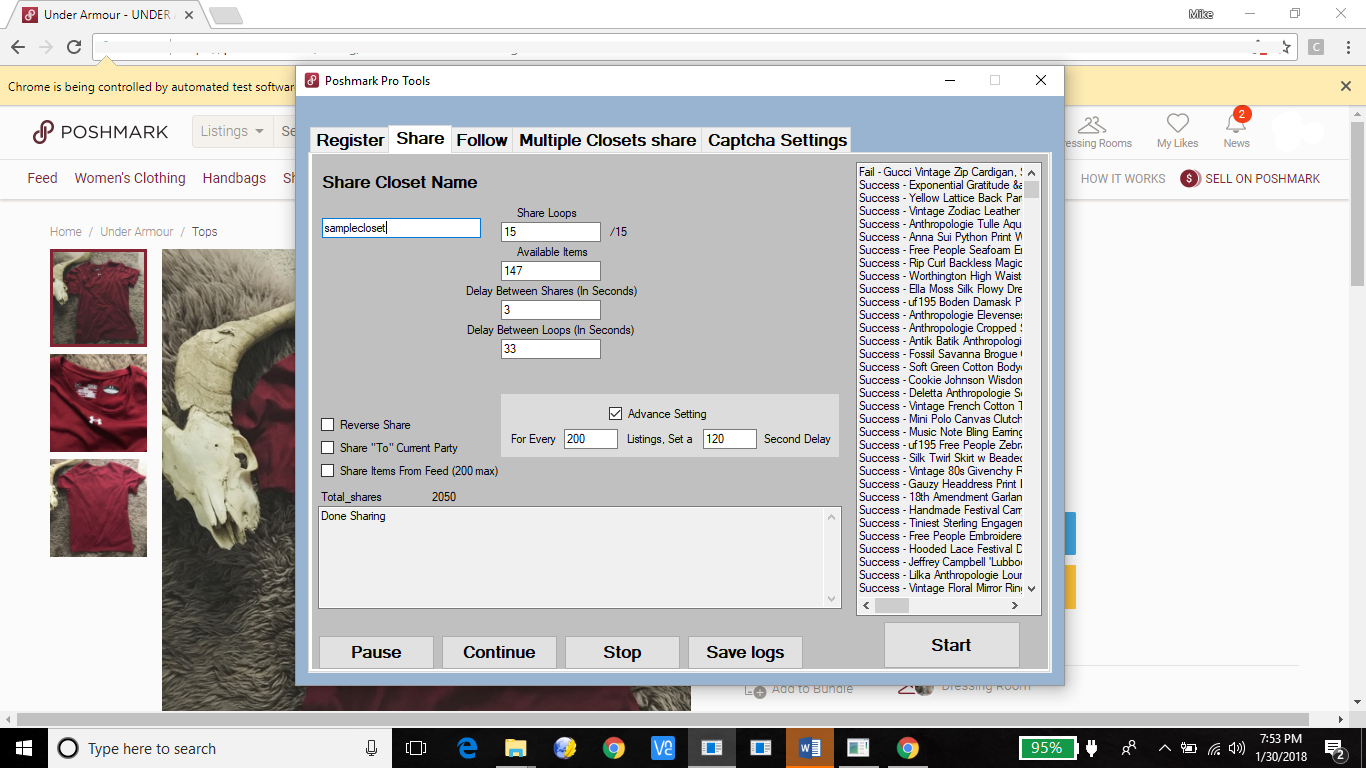Click status textbox scroll-down arrow
The image size is (1366, 768).
tap(832, 599)
